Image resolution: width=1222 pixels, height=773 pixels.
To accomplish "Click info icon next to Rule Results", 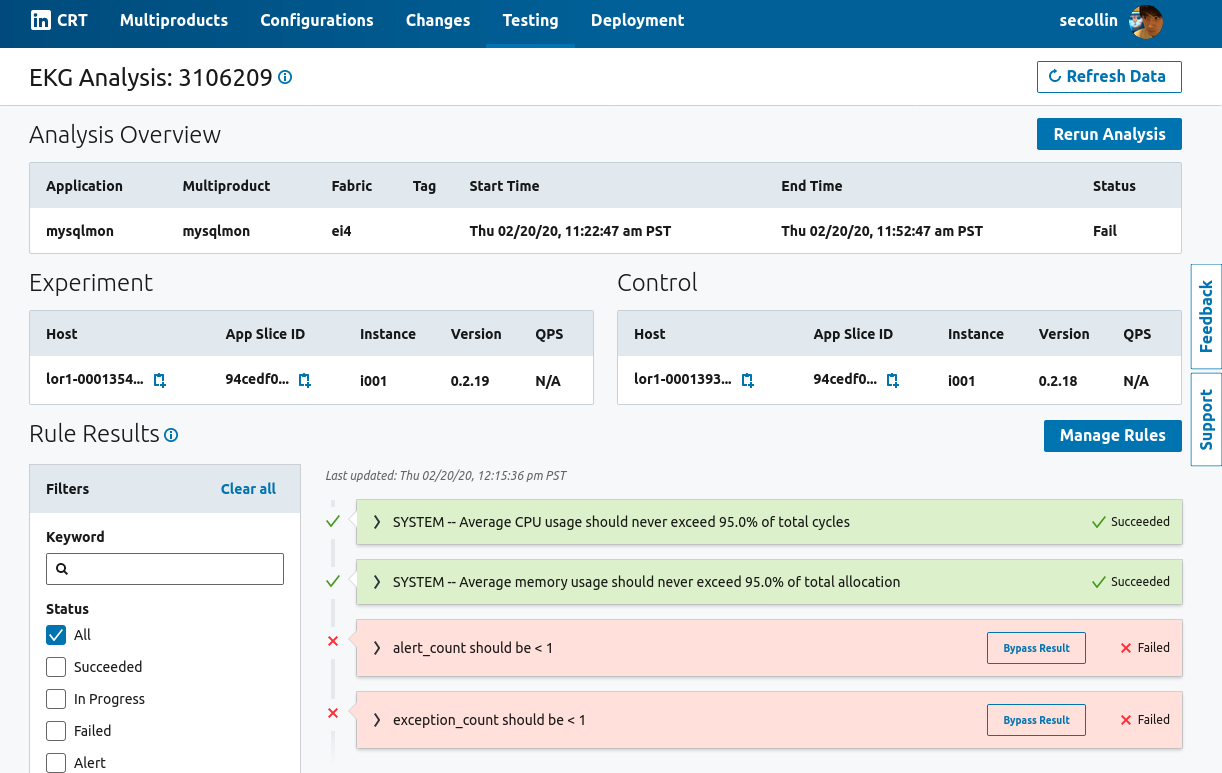I will pyautogui.click(x=171, y=435).
